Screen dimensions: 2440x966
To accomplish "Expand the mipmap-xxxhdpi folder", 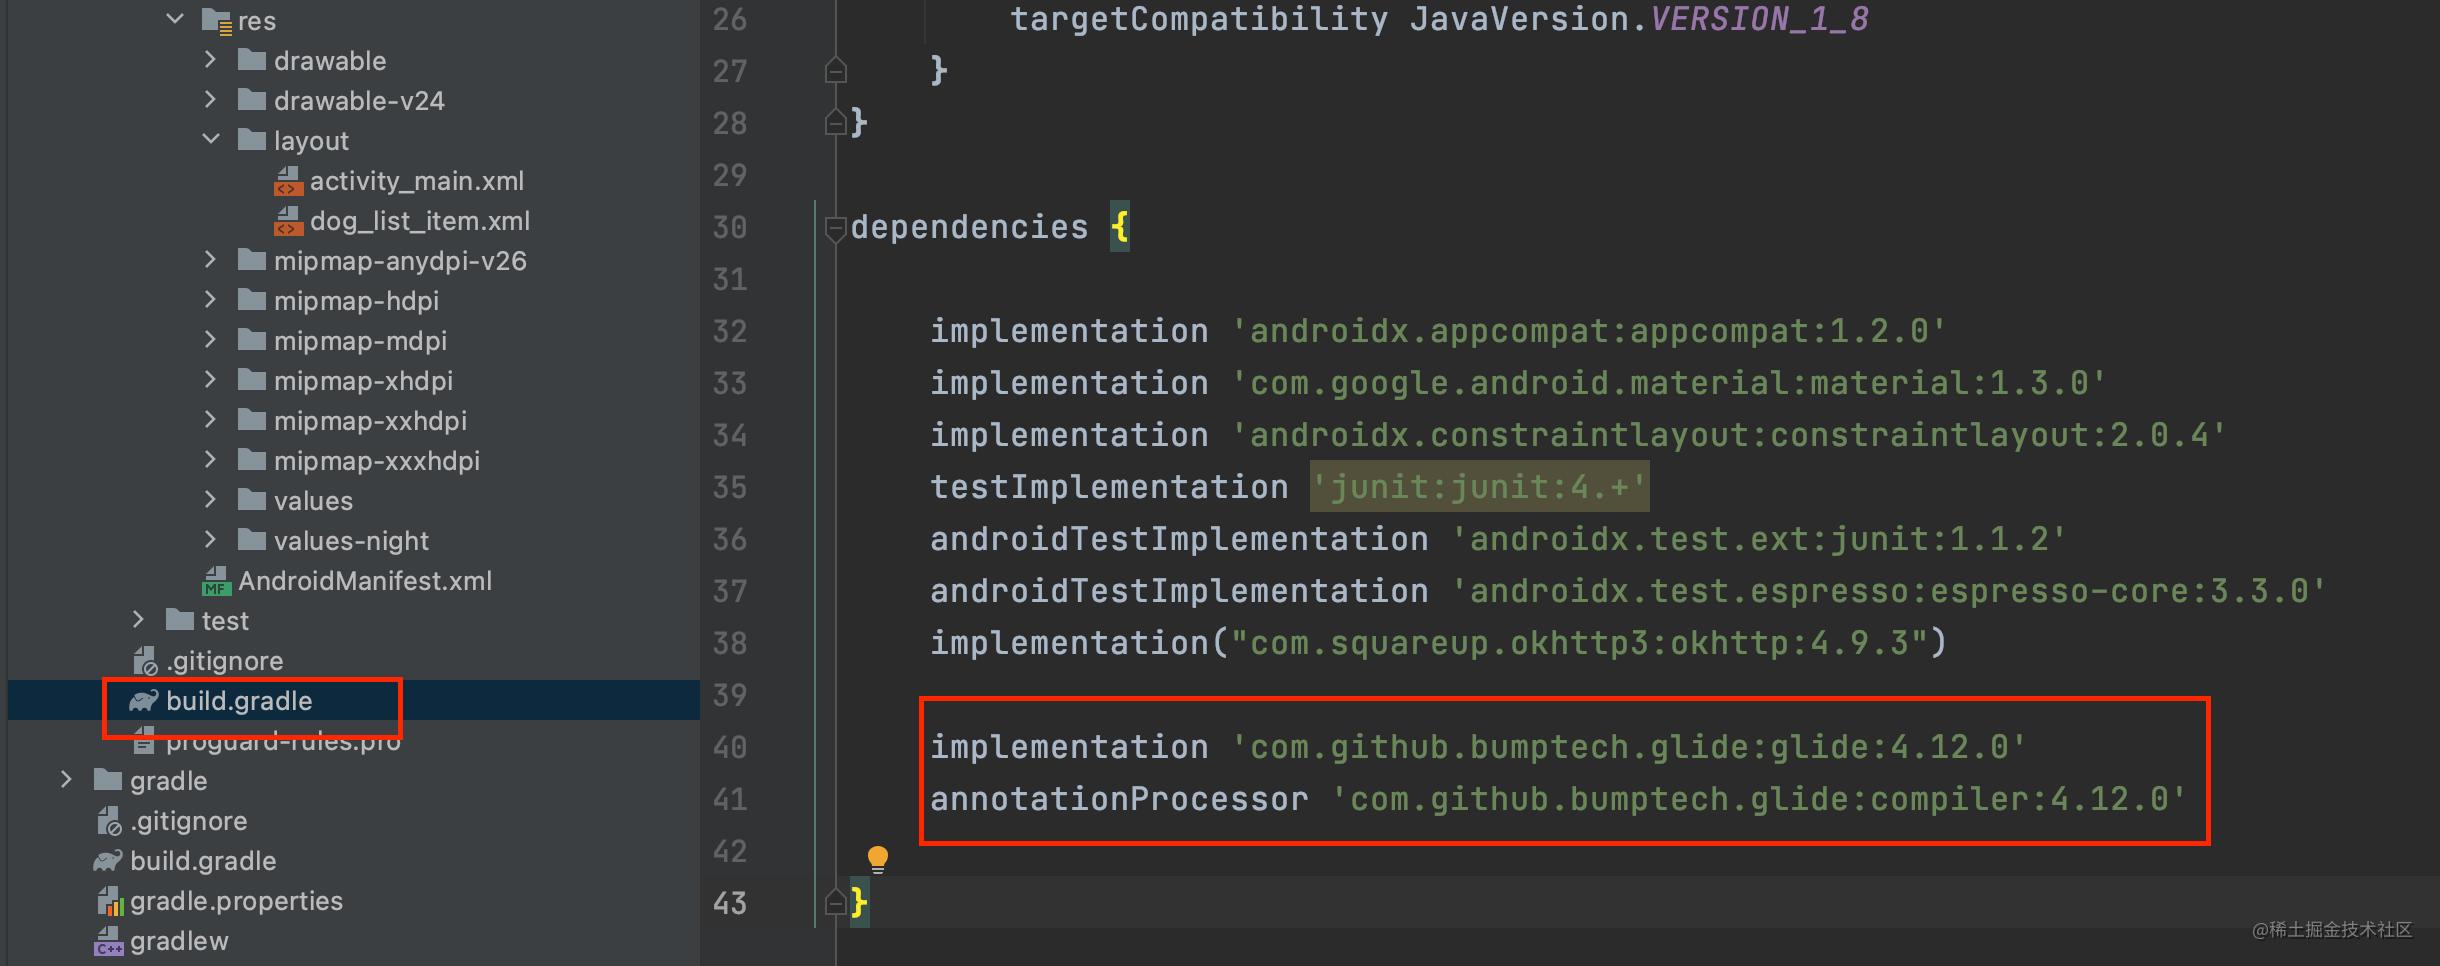I will point(210,459).
